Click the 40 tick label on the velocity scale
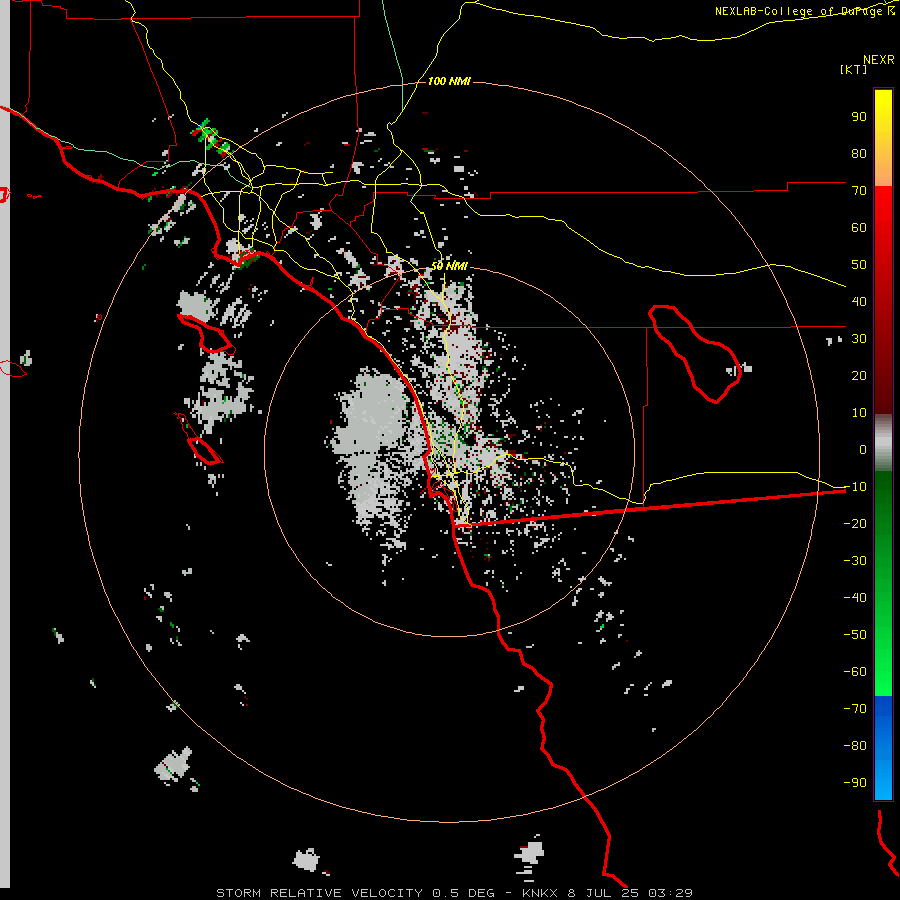 tap(859, 302)
